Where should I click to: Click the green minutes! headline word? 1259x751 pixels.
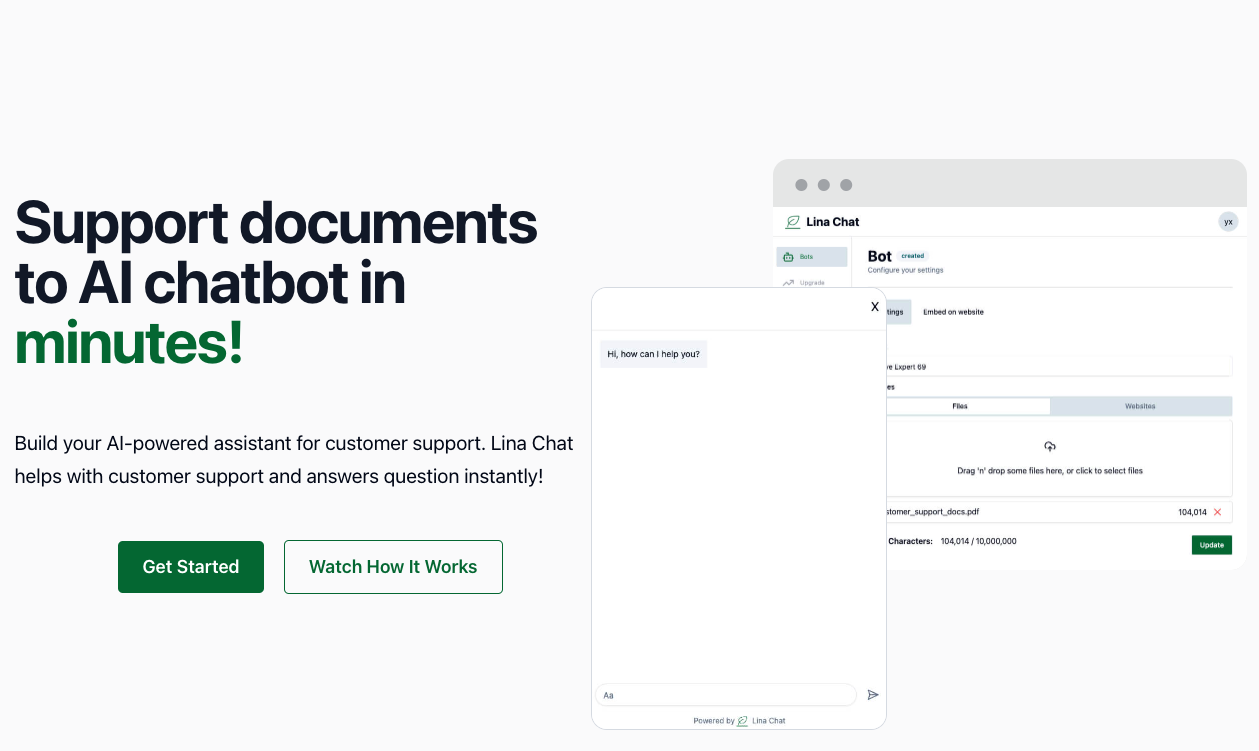[129, 343]
